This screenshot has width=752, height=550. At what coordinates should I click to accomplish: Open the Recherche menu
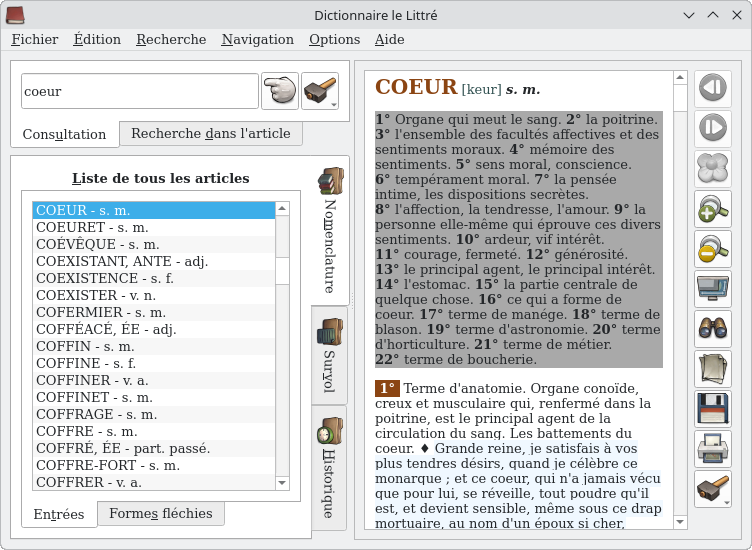click(171, 39)
